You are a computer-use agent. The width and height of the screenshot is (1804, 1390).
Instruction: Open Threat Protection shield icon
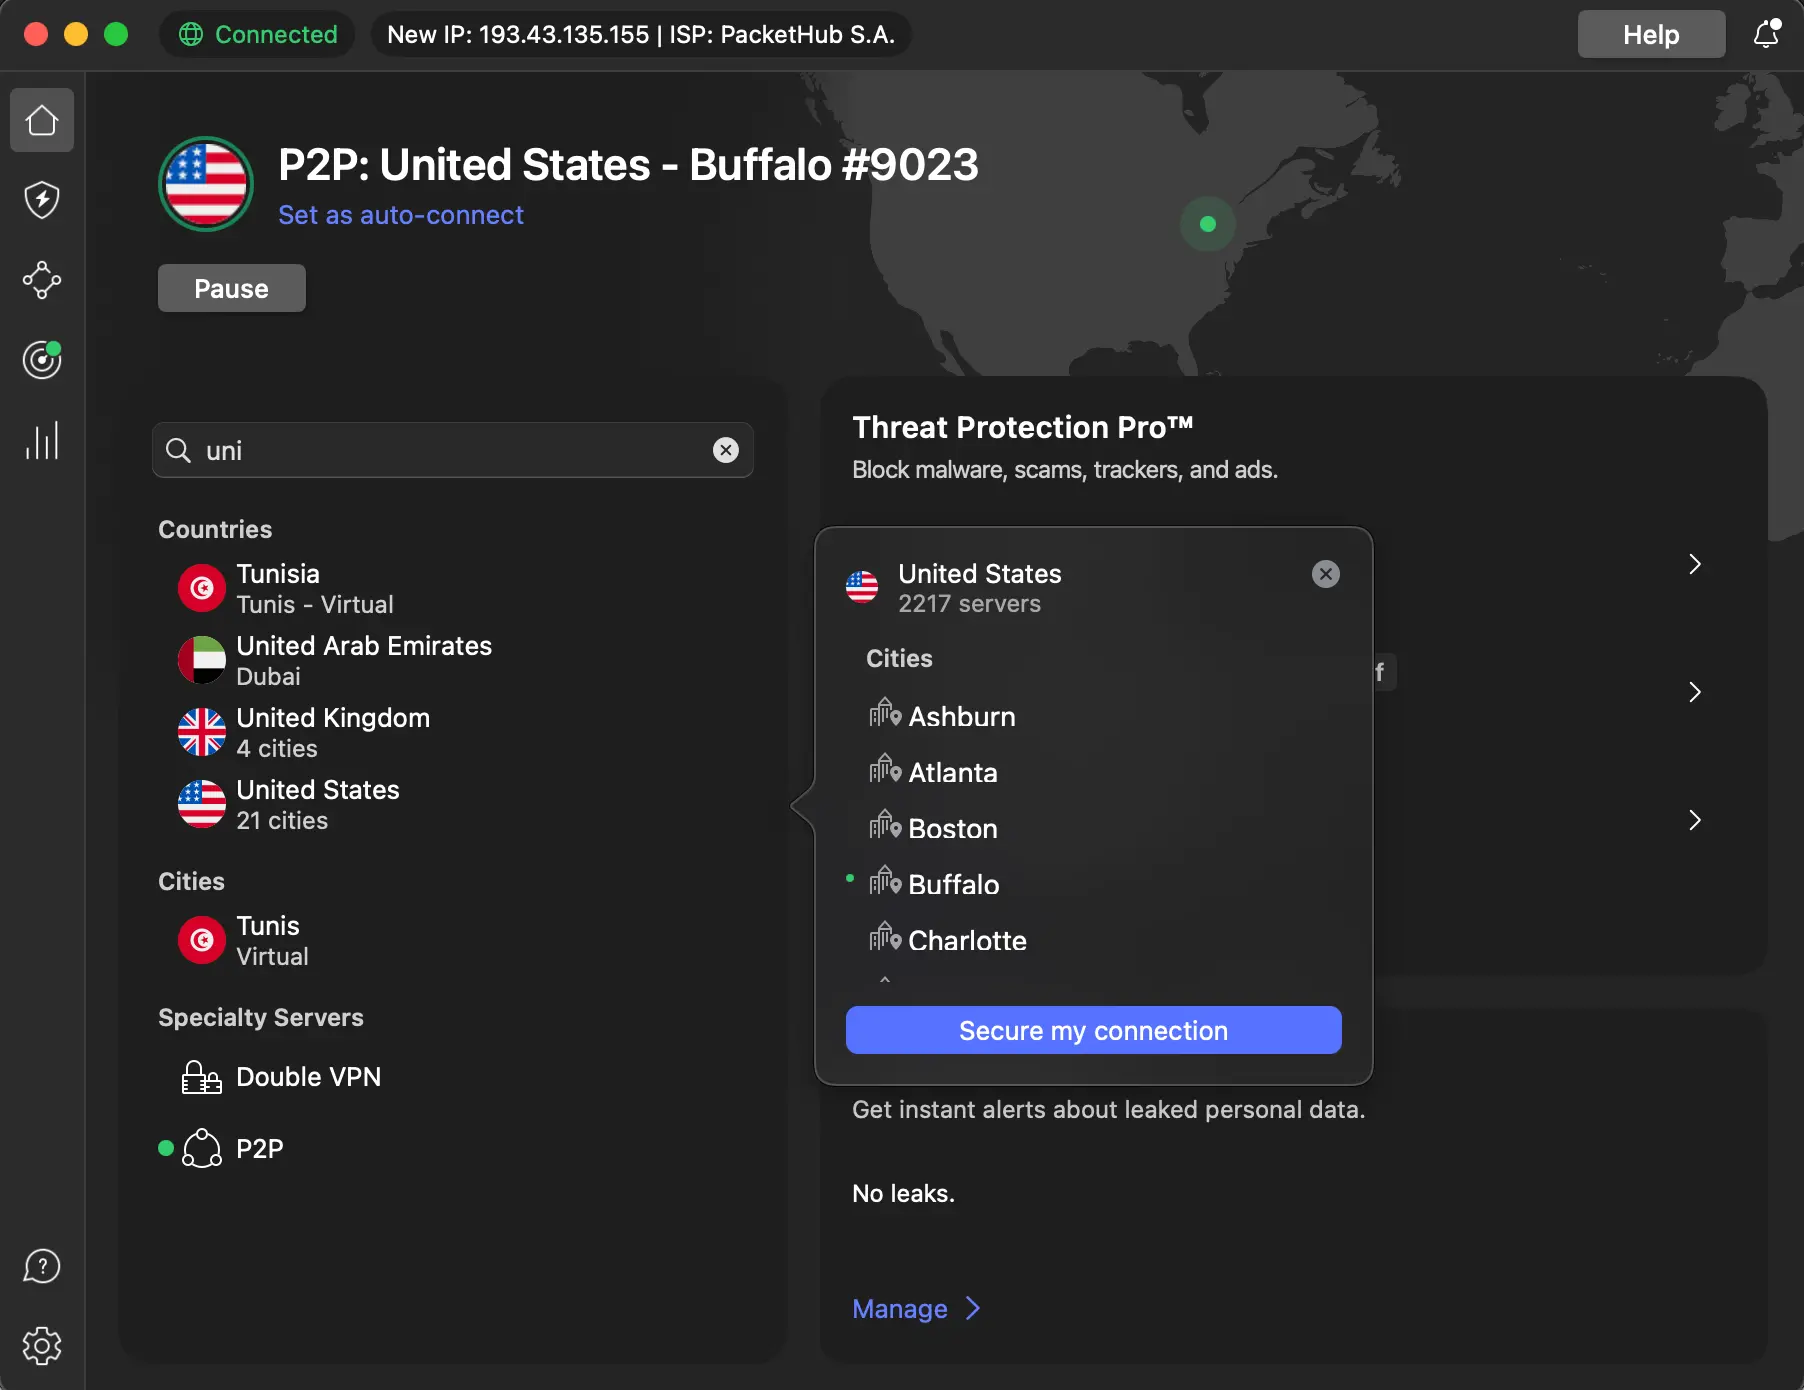[42, 200]
